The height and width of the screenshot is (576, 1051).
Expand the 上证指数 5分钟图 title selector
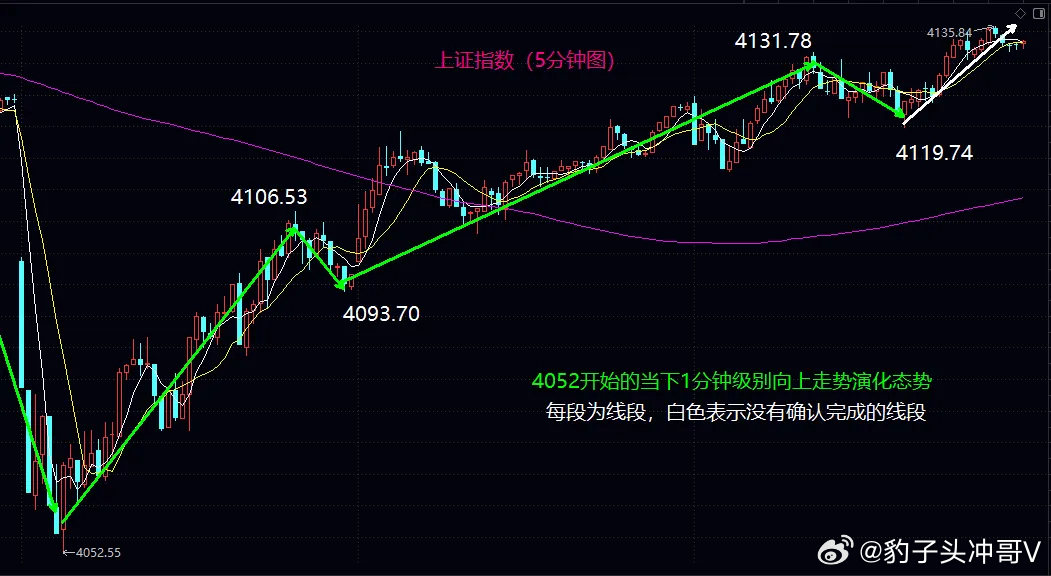pyautogui.click(x=527, y=59)
